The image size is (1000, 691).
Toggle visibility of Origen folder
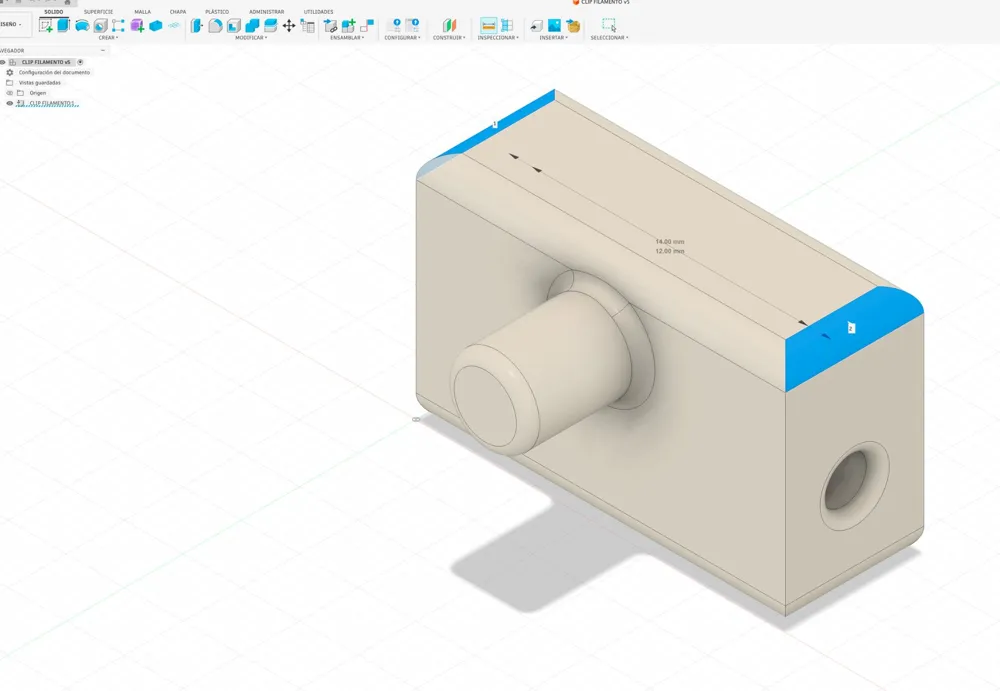coord(10,93)
